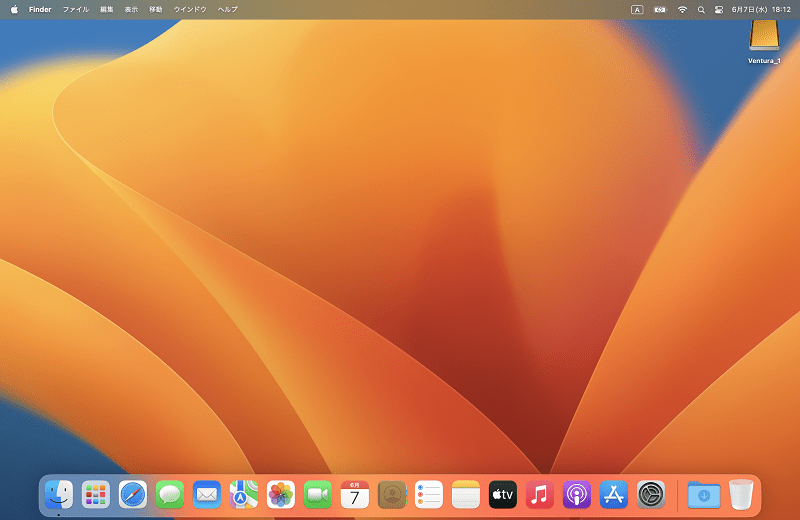Open Spotlight search magnifier
Viewport: 800px width, 520px height.
tap(701, 9)
